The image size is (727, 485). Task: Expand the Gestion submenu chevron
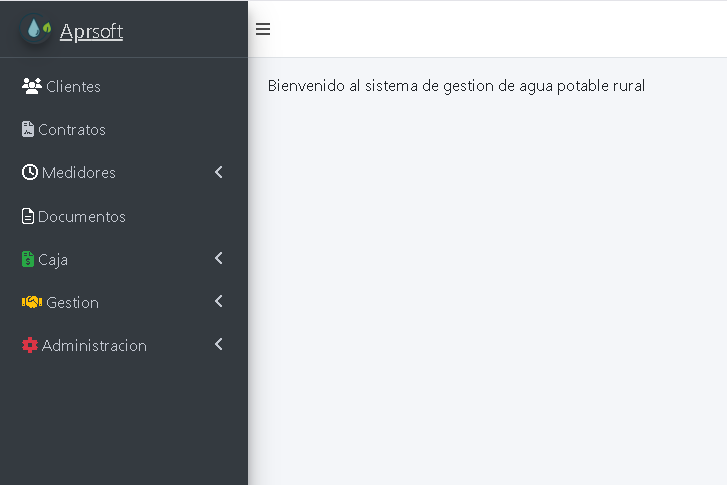coord(219,301)
